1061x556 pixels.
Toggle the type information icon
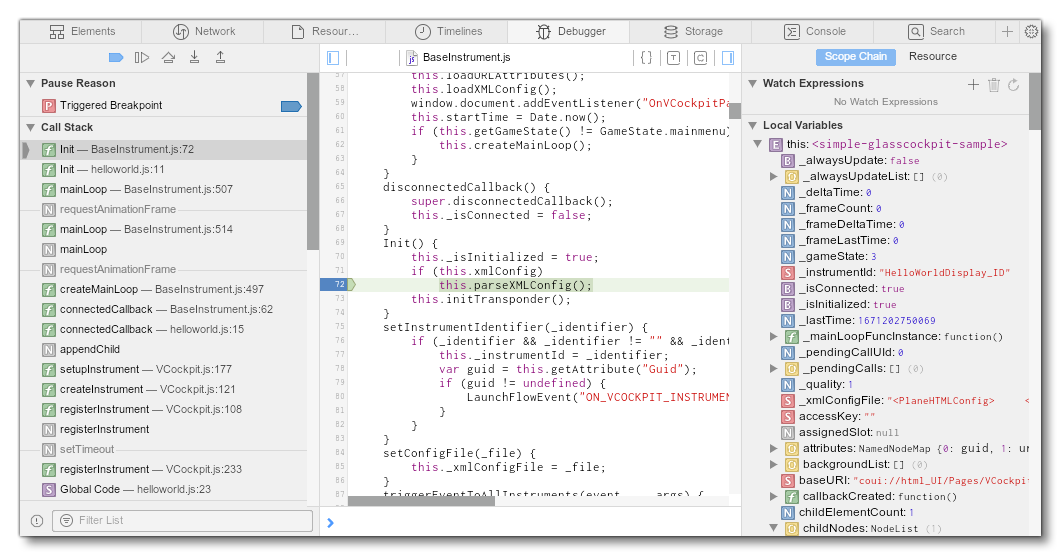pyautogui.click(x=673, y=57)
